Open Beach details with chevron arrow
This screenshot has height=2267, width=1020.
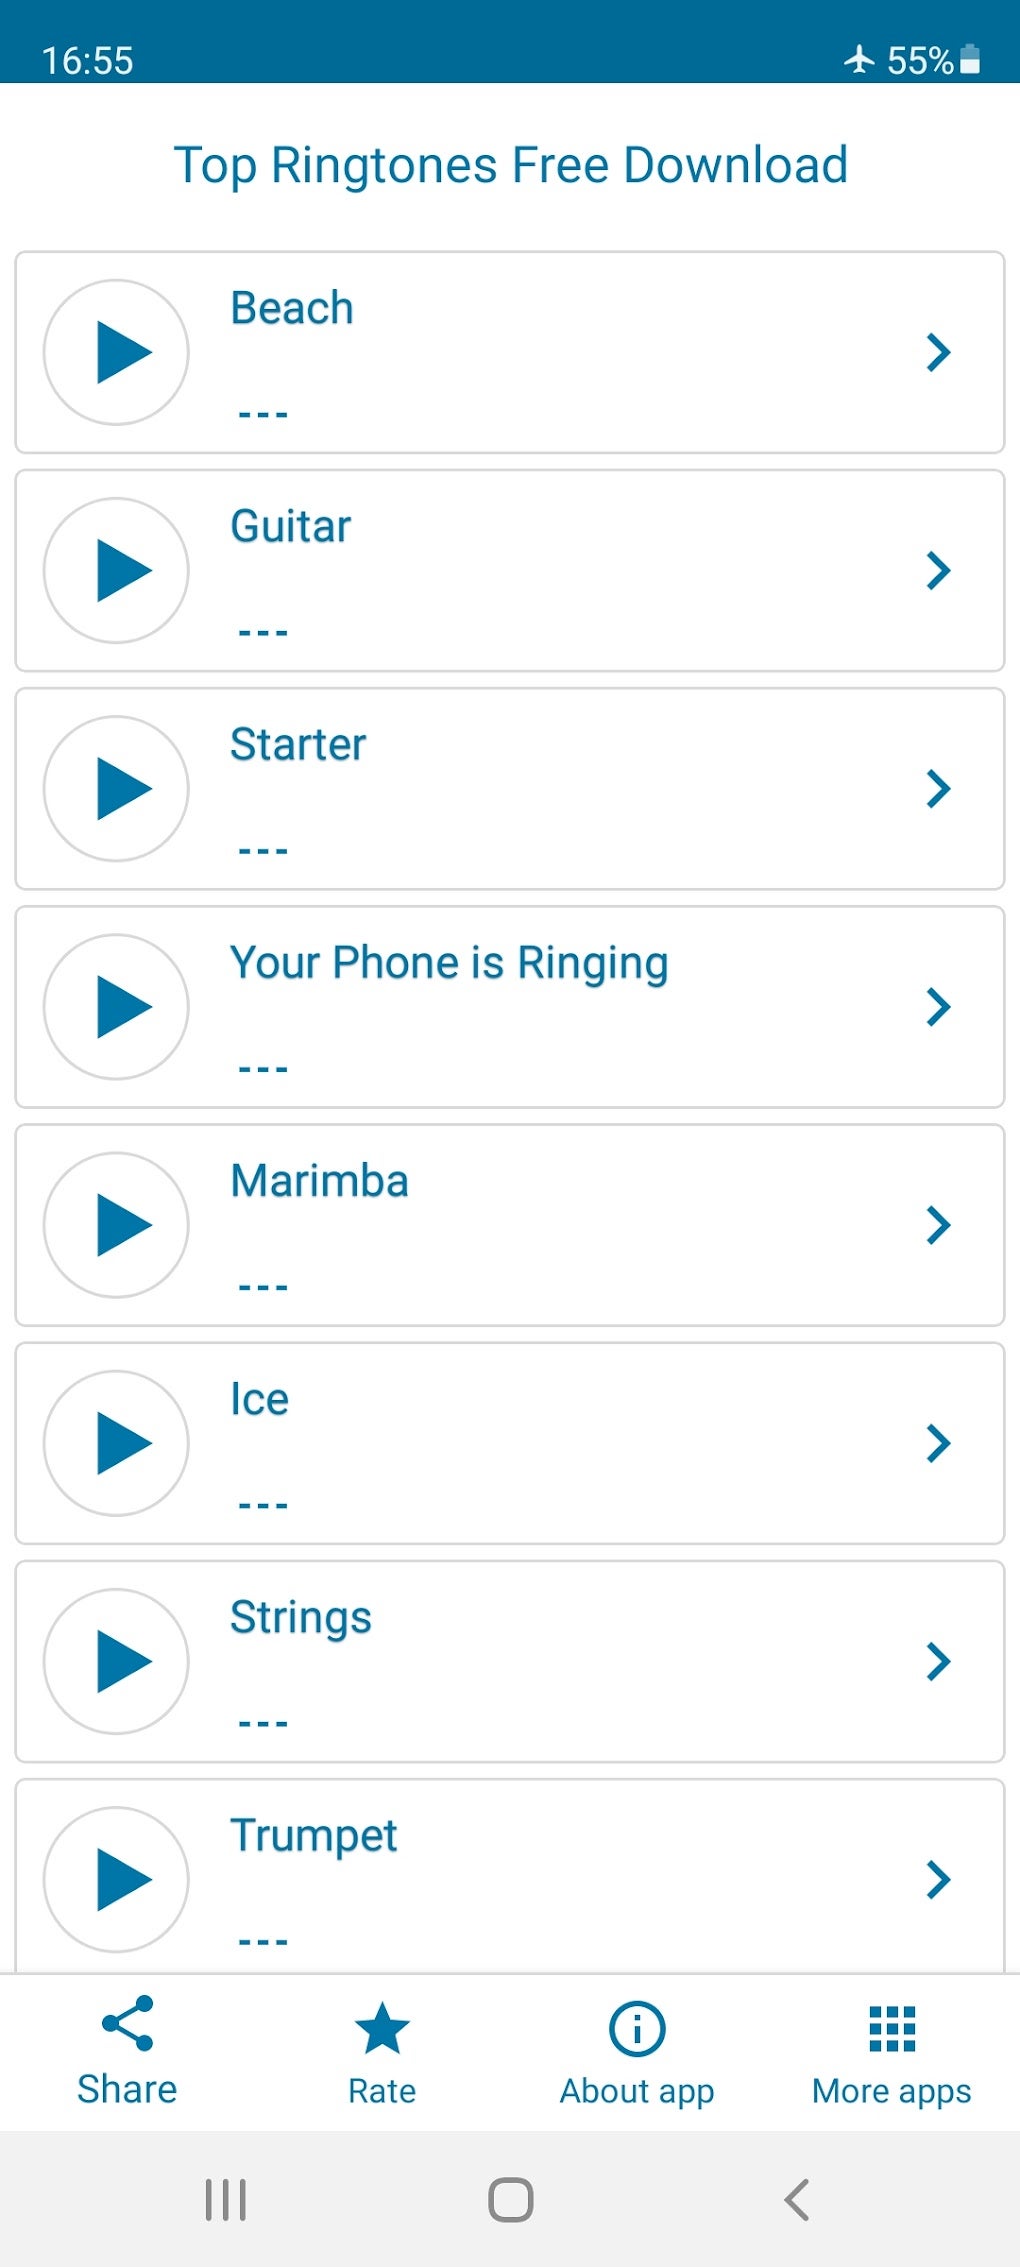click(x=938, y=352)
